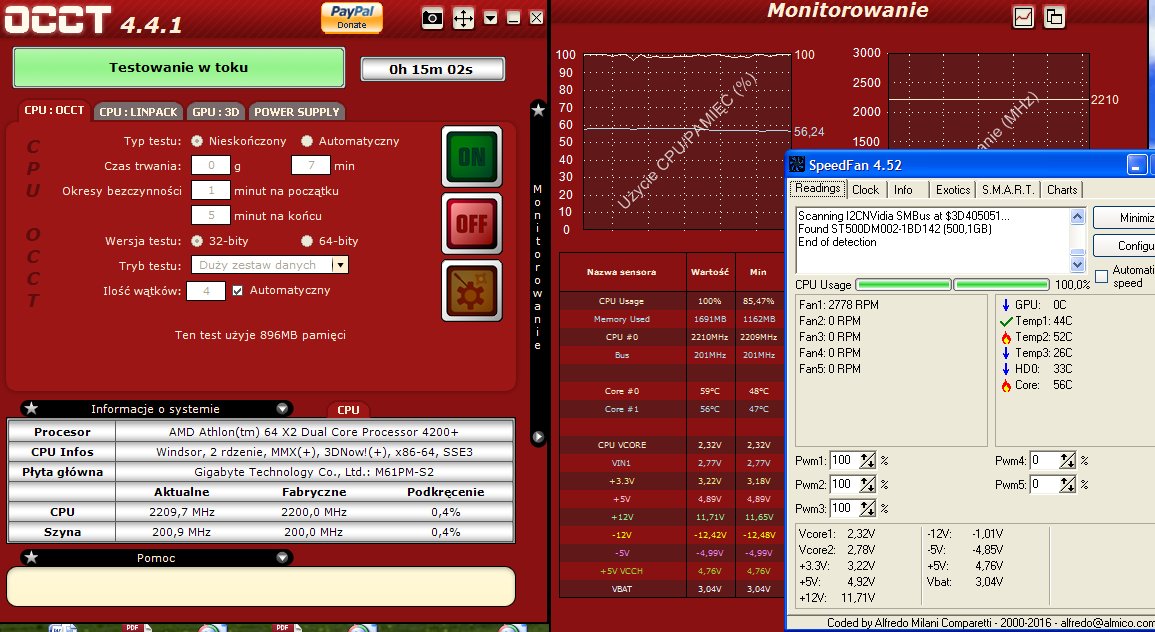1155x632 pixels.
Task: Open SpeedFan's Exotics tab
Action: [x=953, y=190]
